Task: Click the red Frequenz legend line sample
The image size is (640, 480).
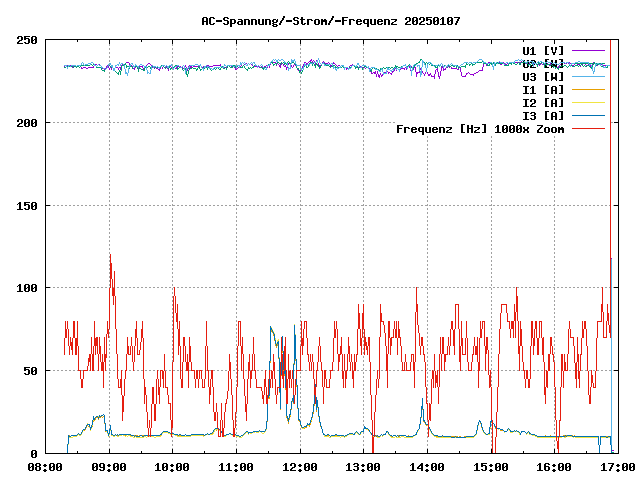Action: (x=589, y=128)
